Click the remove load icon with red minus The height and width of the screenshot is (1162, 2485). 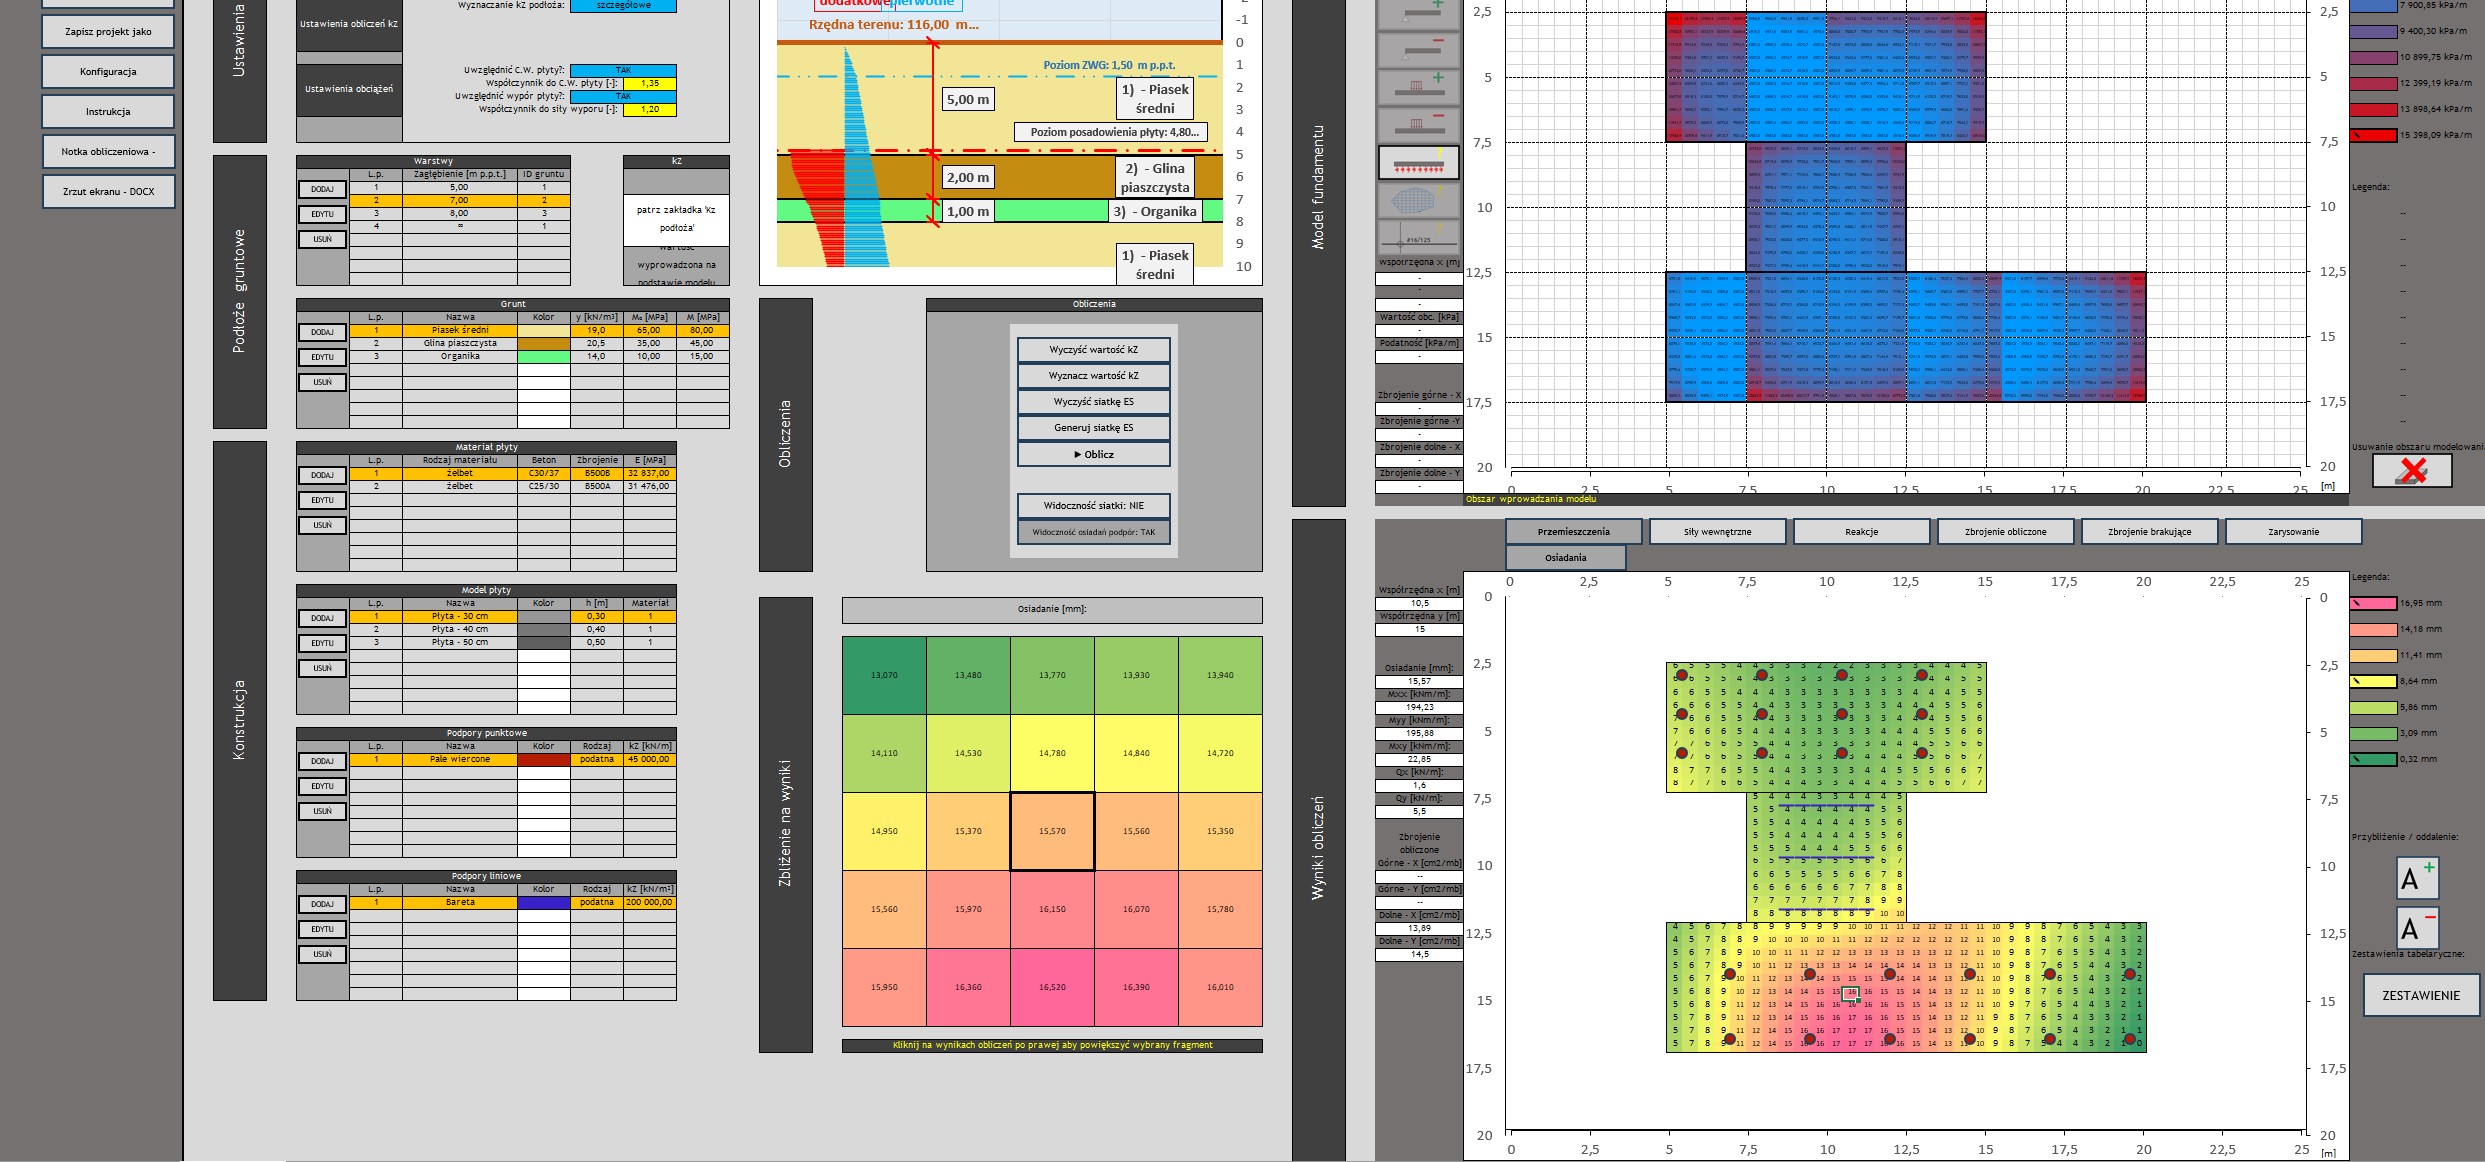1417,125
